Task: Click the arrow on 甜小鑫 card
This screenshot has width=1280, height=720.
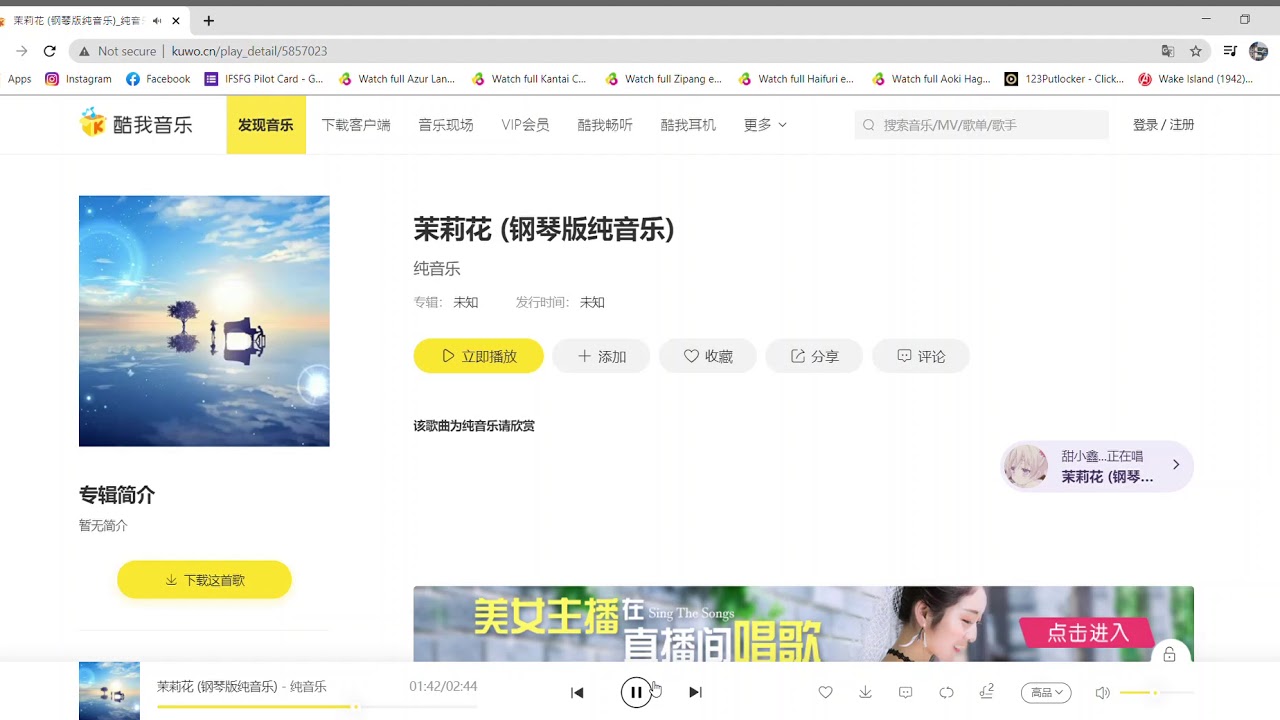Action: click(1176, 465)
